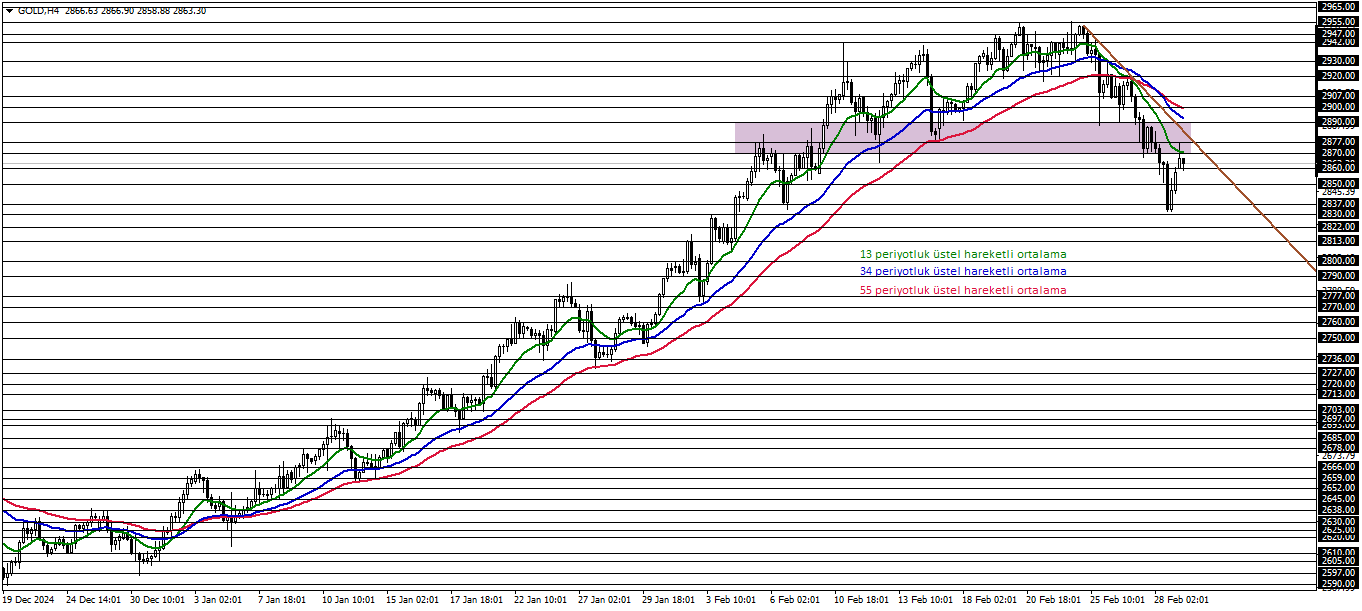Click the 2890.00 price level label
Viewport: 1362px width, 611px height.
point(1337,122)
